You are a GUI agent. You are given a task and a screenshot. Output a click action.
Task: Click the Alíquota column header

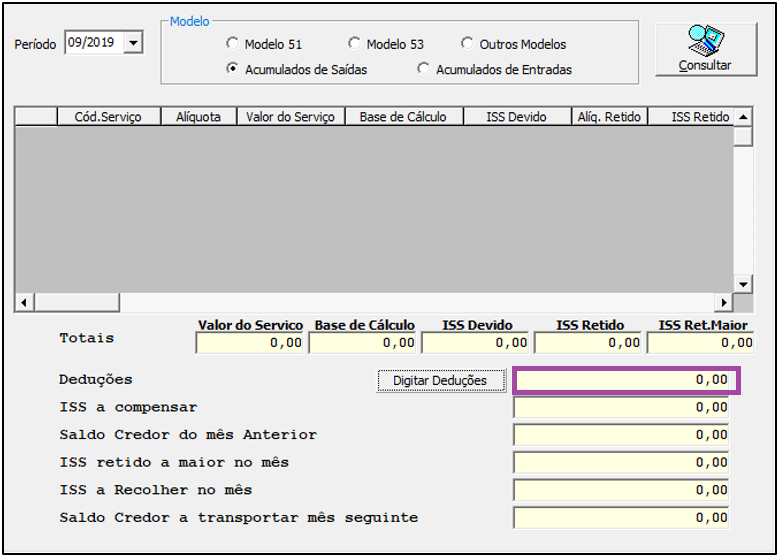(198, 117)
